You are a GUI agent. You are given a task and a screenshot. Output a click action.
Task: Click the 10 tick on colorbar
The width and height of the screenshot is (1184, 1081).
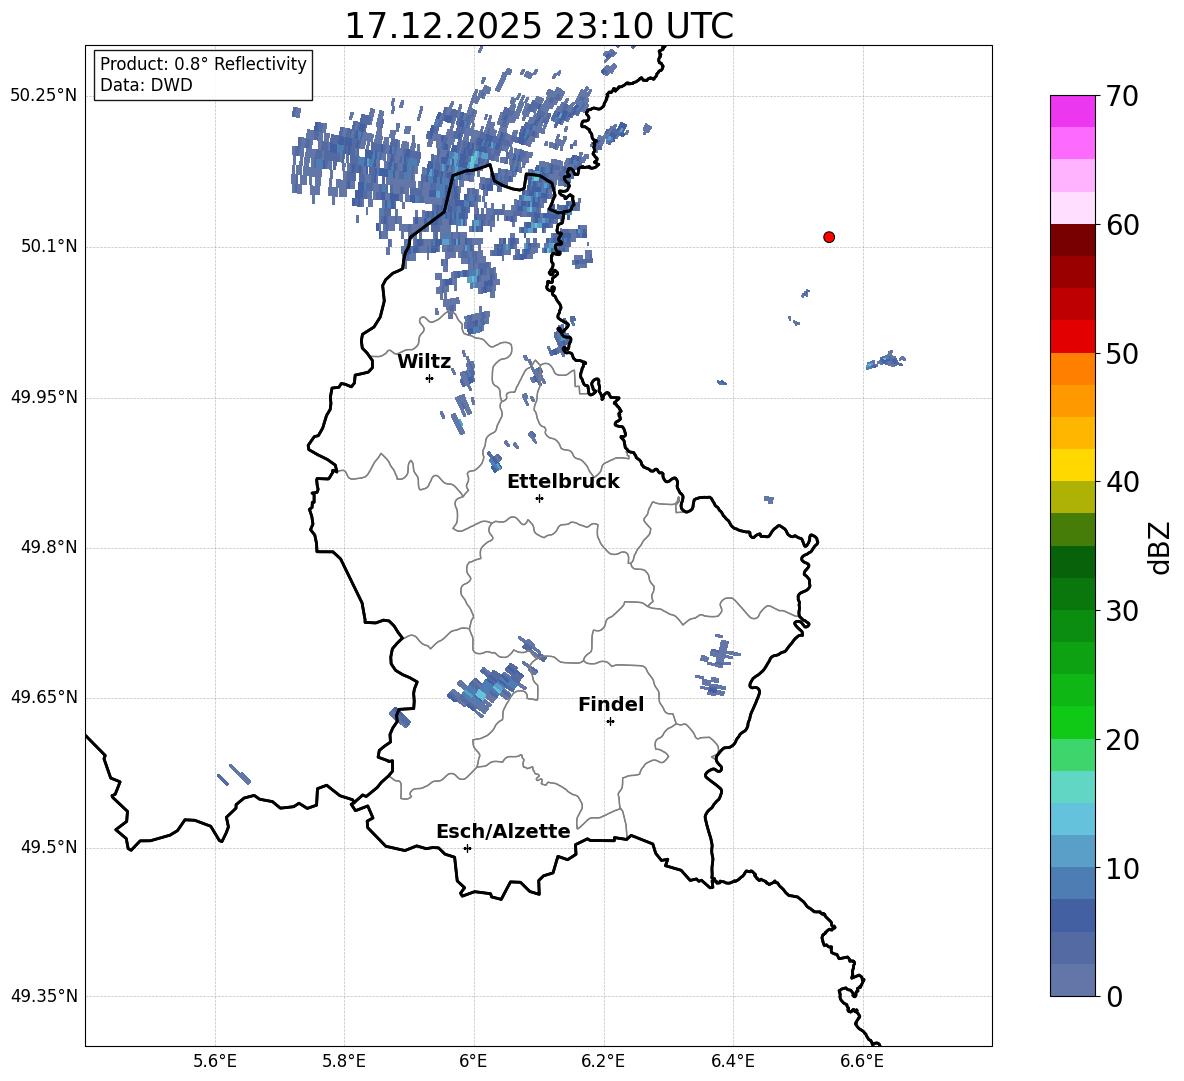tap(1122, 868)
